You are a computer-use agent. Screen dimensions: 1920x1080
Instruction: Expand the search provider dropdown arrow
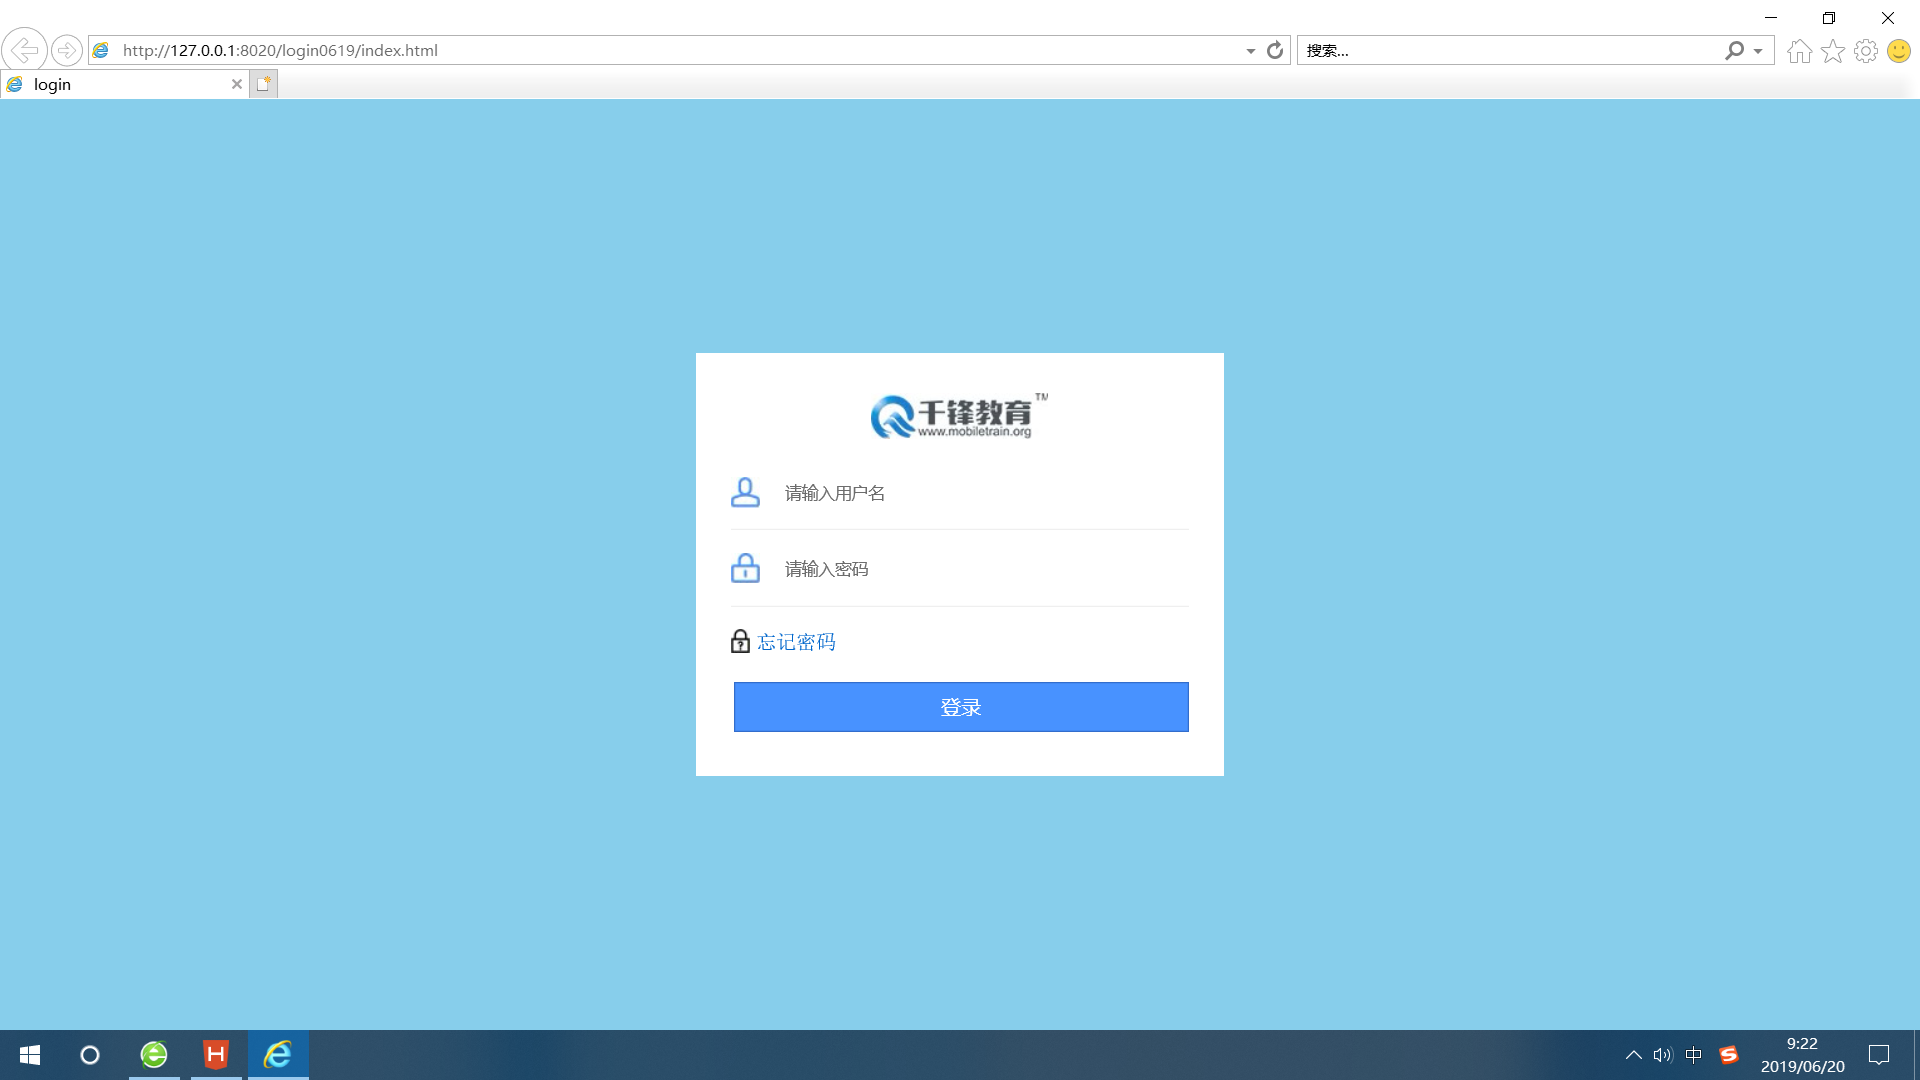1758,51
